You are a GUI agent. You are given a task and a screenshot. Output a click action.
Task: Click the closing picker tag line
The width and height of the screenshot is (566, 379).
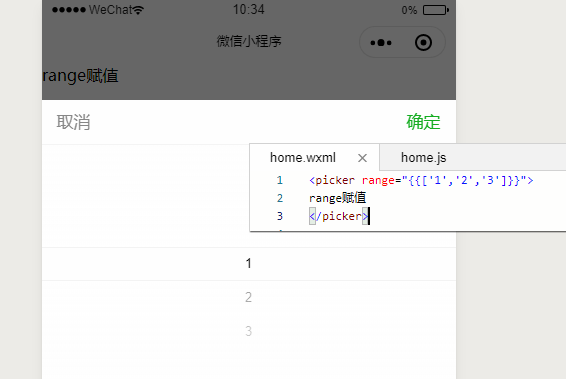point(339,216)
